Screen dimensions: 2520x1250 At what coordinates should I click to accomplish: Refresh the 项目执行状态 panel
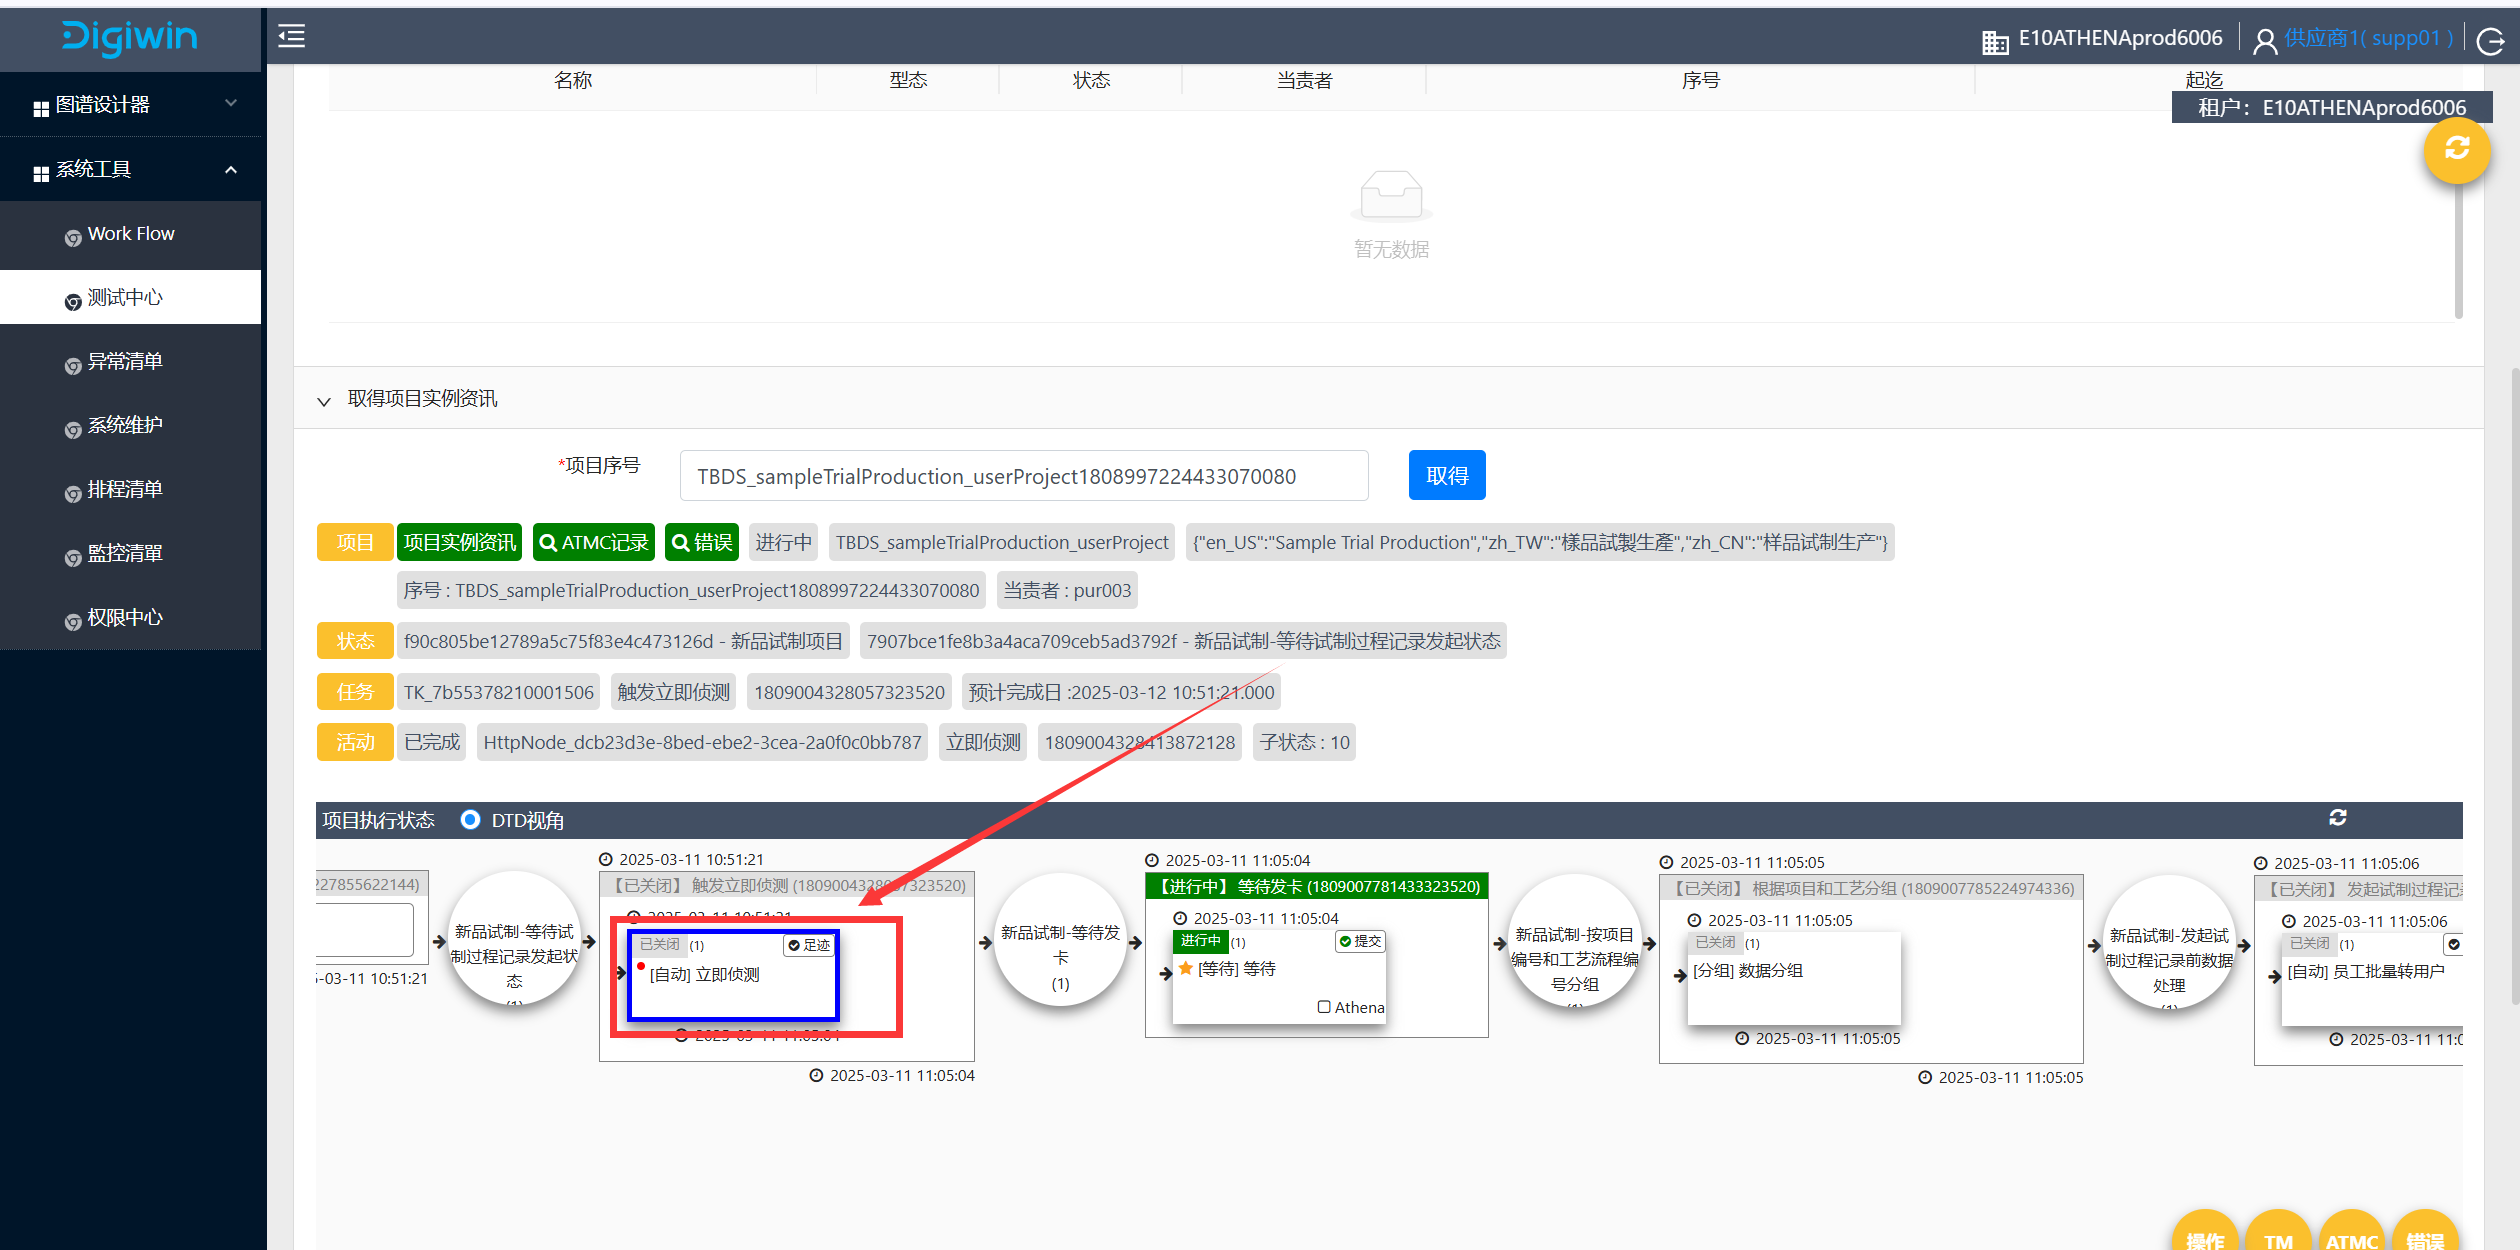coord(2338,818)
